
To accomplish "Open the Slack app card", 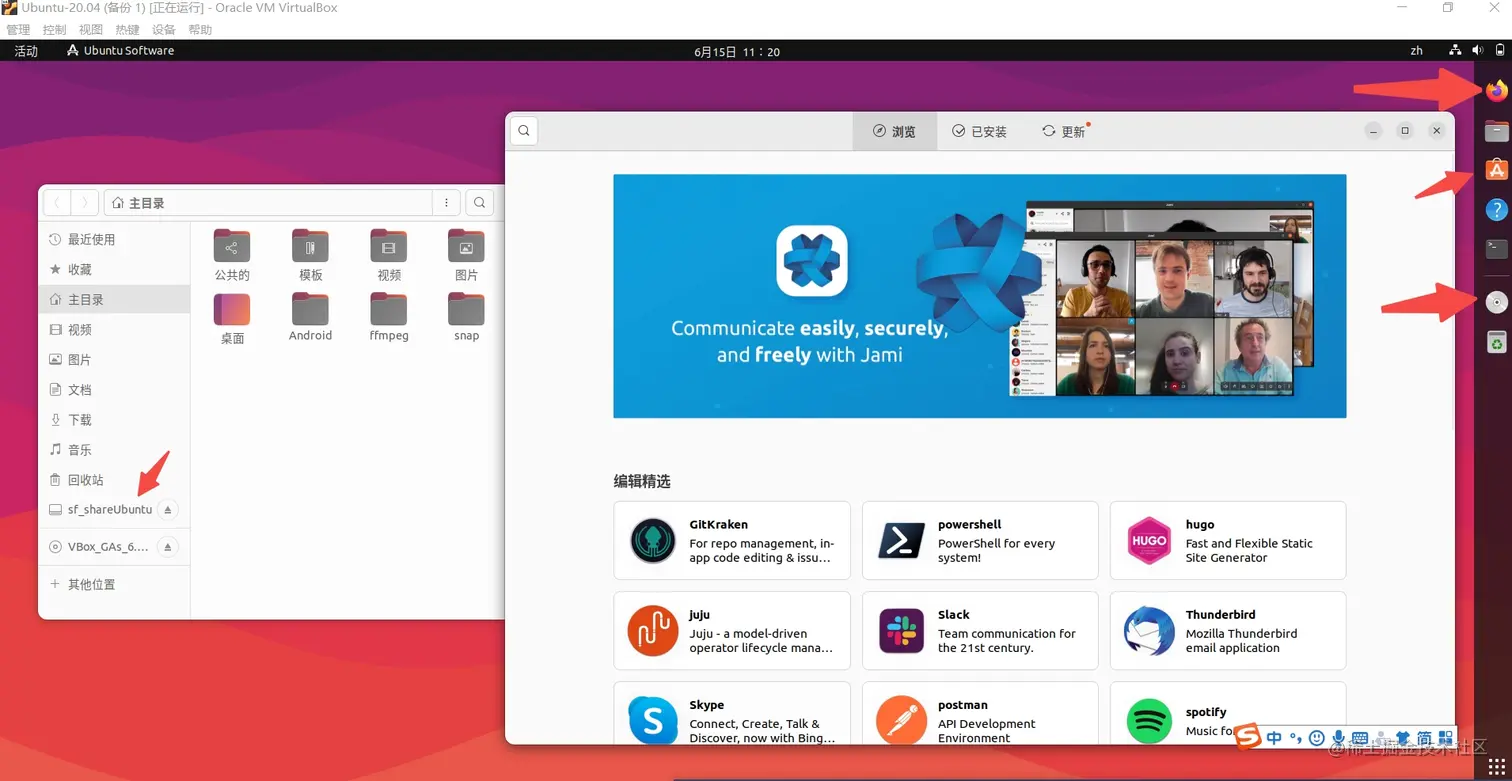I will [980, 630].
